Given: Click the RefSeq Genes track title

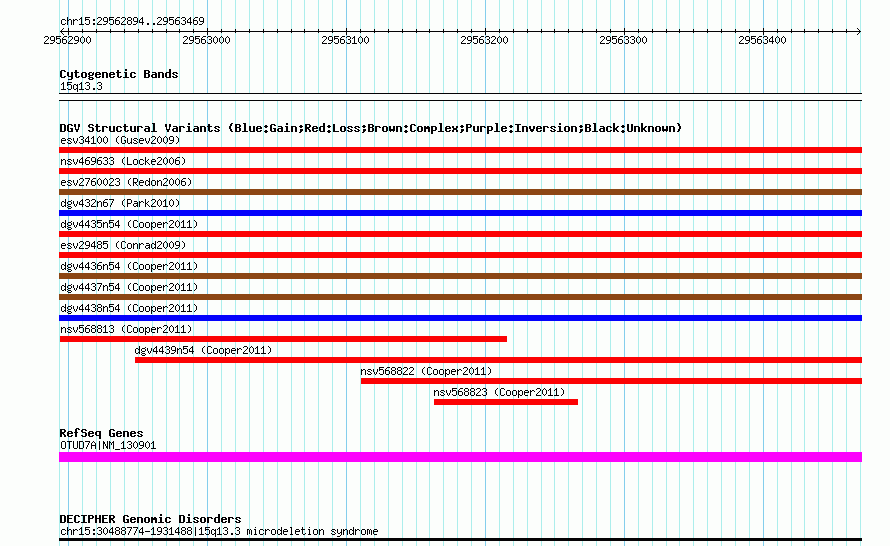Looking at the screenshot, I should (101, 433).
